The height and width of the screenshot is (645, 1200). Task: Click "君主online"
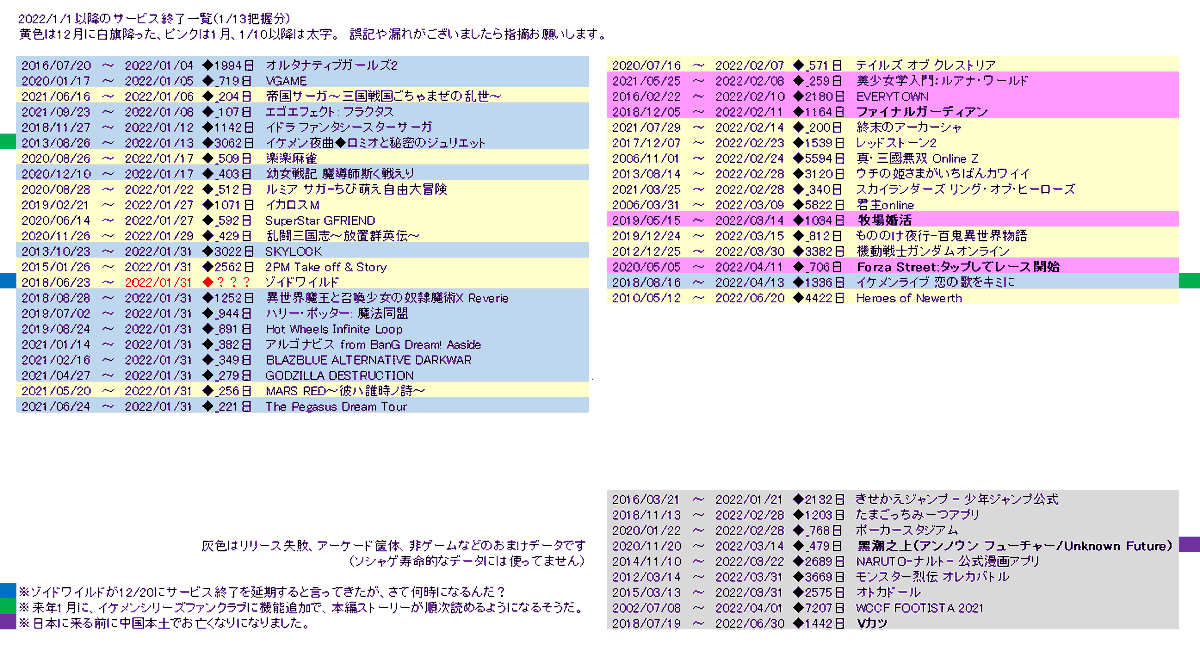tap(886, 205)
